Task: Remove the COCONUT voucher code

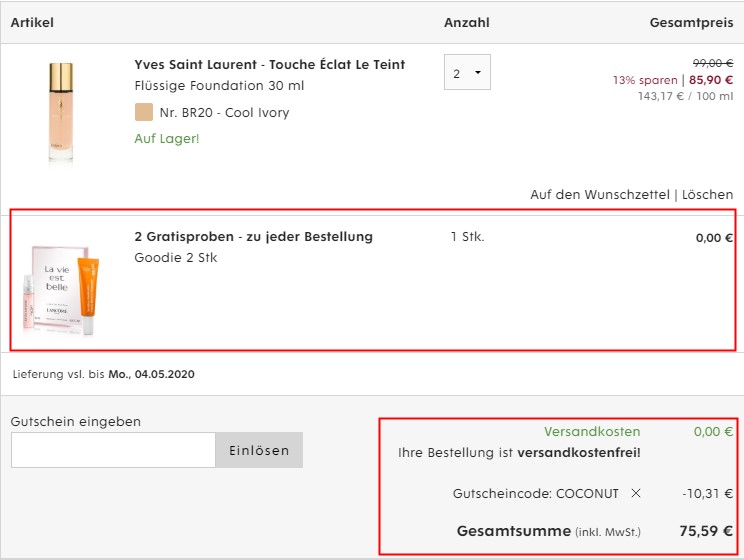Action: tap(636, 494)
